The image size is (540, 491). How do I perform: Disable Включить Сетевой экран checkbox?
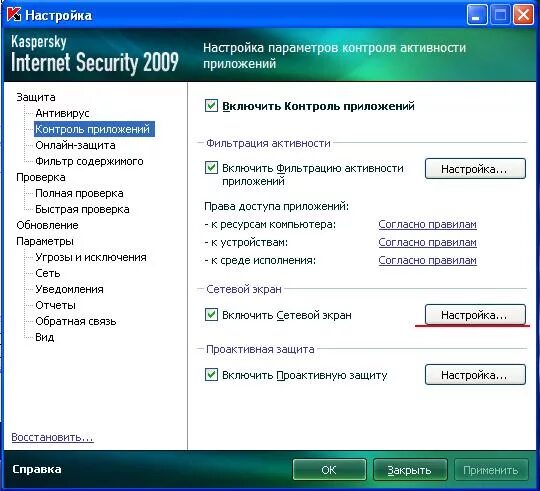[211, 314]
